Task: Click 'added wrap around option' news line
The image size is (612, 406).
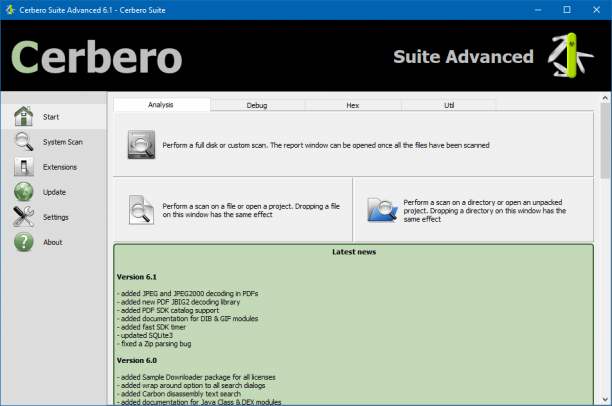Action: click(191, 386)
